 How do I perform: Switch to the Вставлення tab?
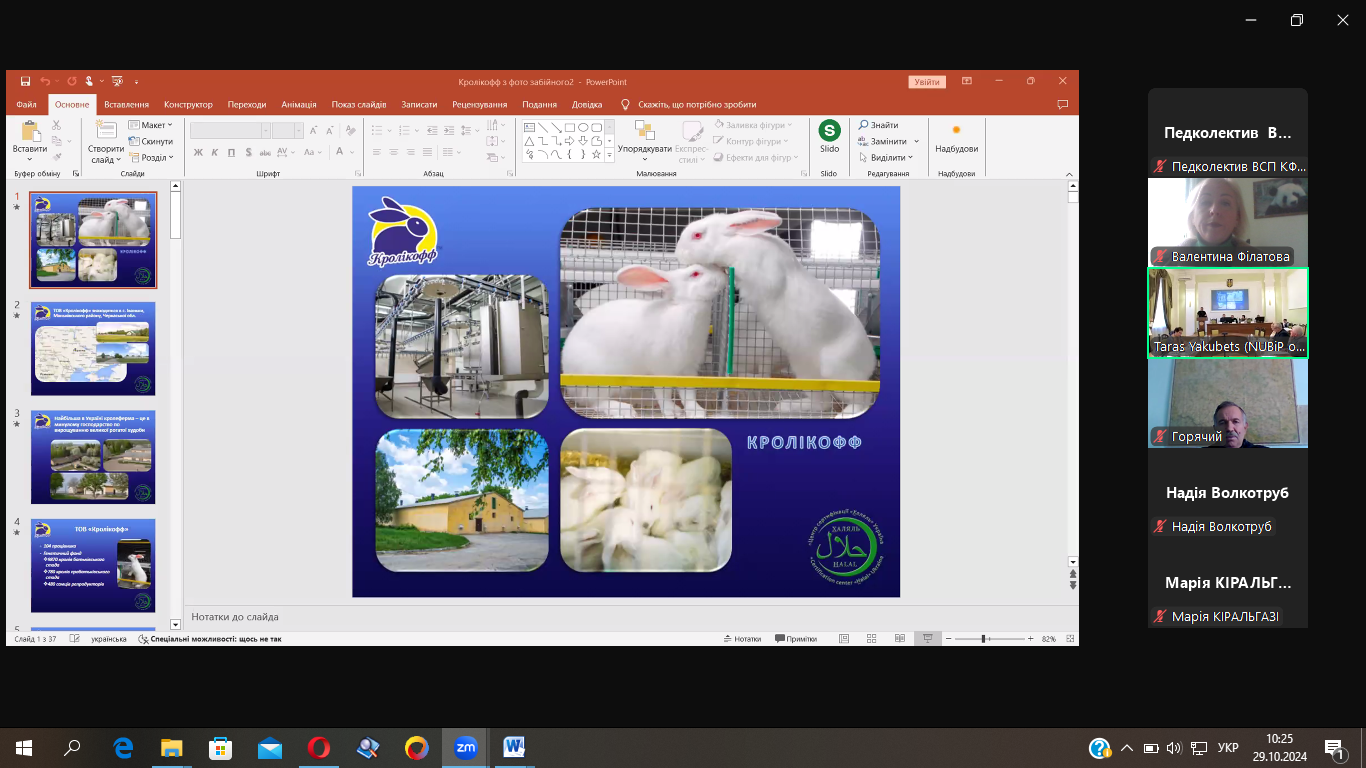coord(126,104)
